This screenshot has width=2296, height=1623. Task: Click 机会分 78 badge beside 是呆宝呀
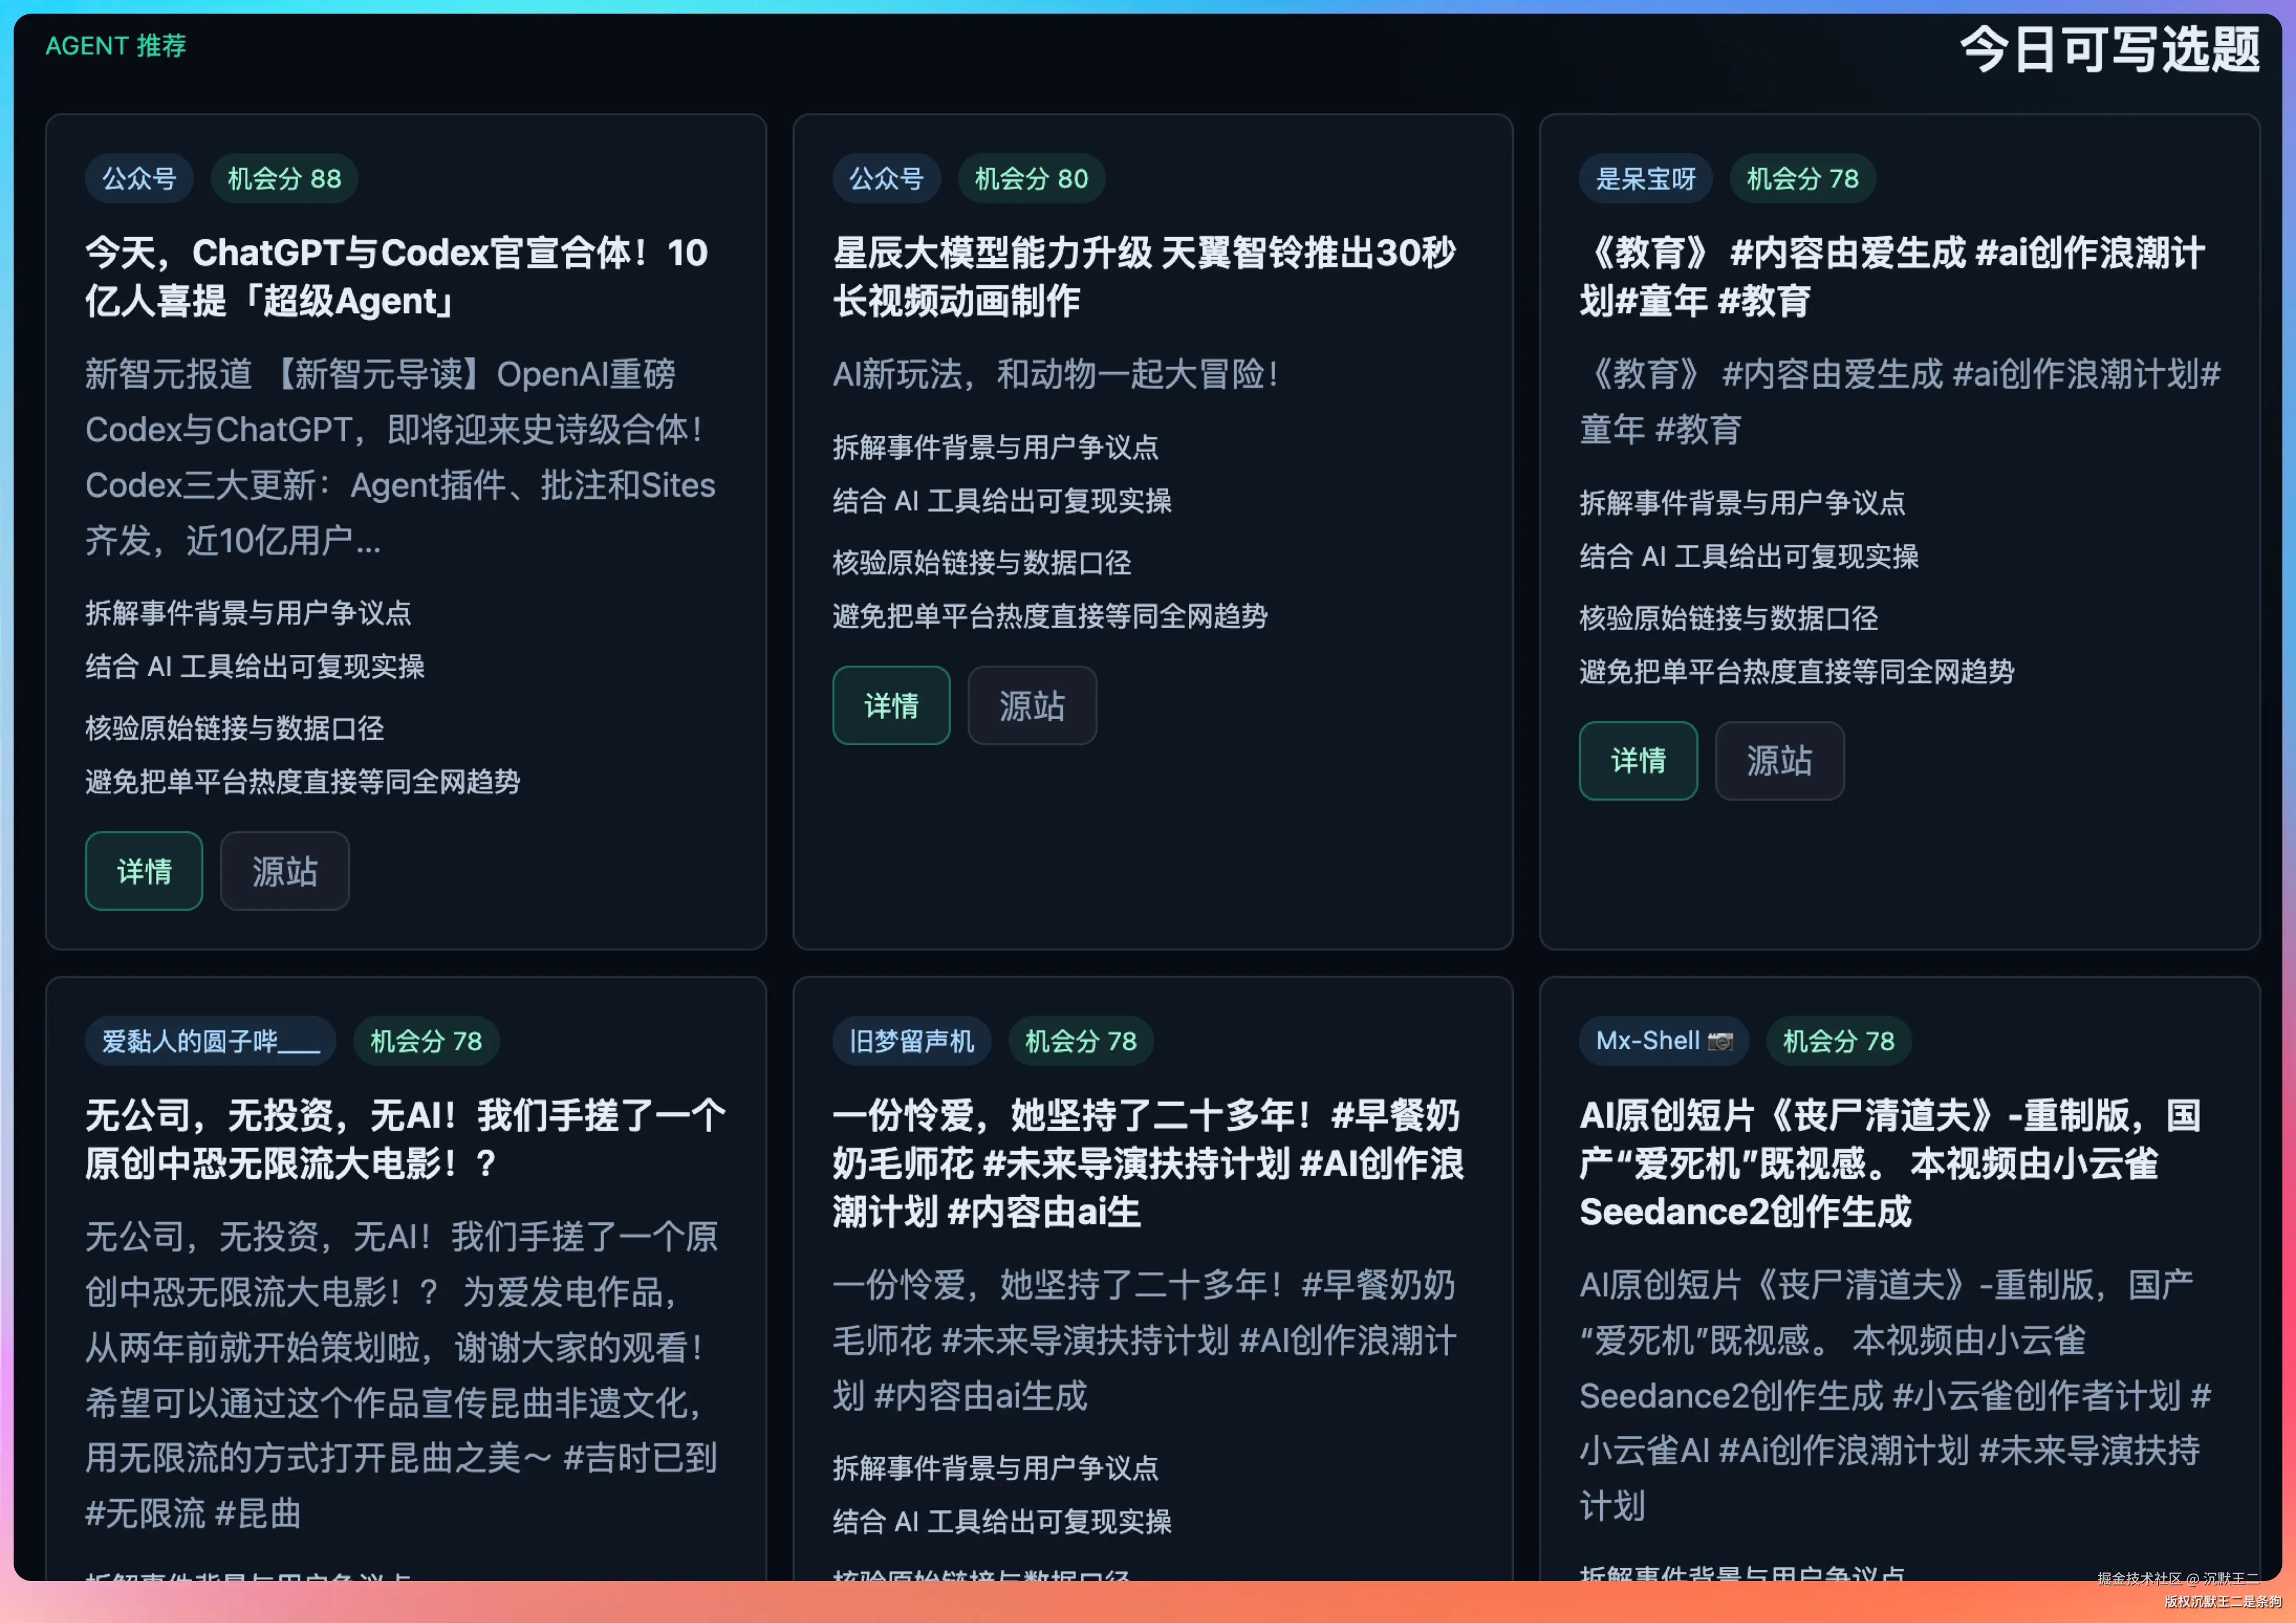(x=1802, y=179)
